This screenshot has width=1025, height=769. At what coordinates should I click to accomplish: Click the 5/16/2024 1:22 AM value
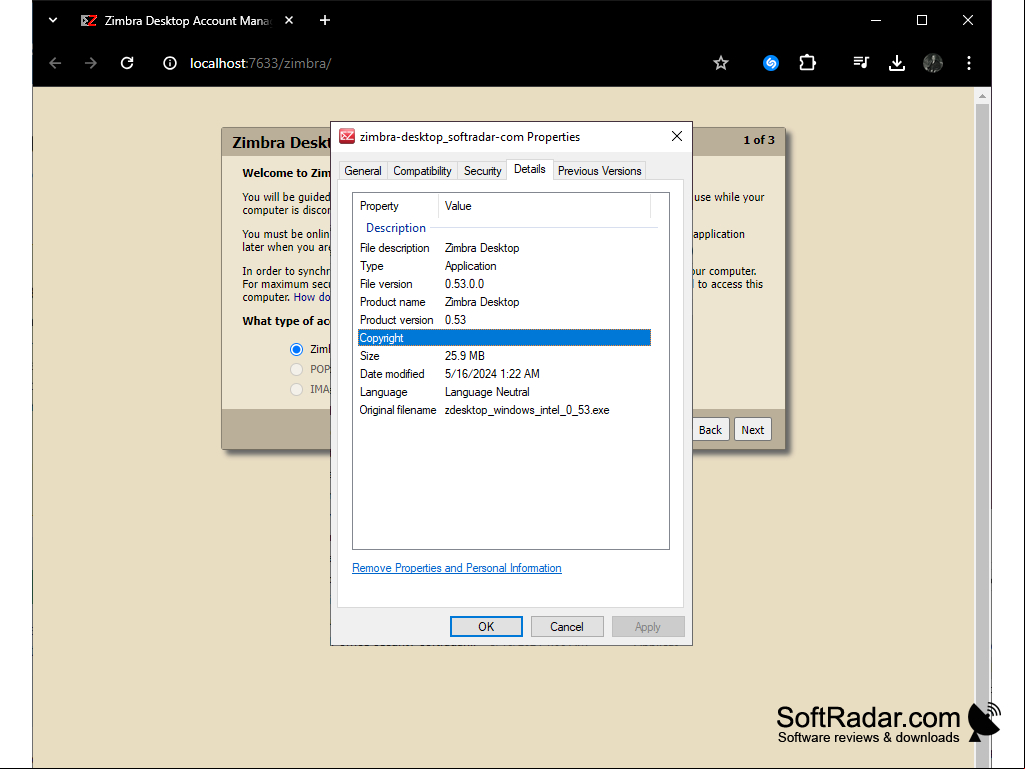tap(492, 374)
